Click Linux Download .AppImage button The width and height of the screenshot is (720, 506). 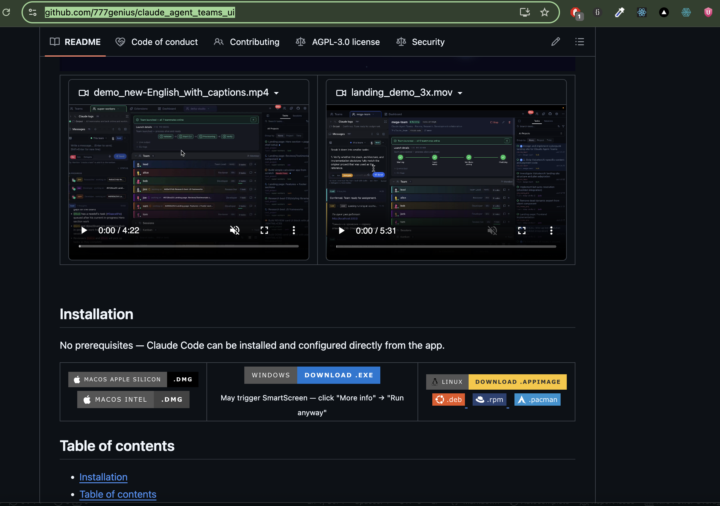[x=496, y=382]
